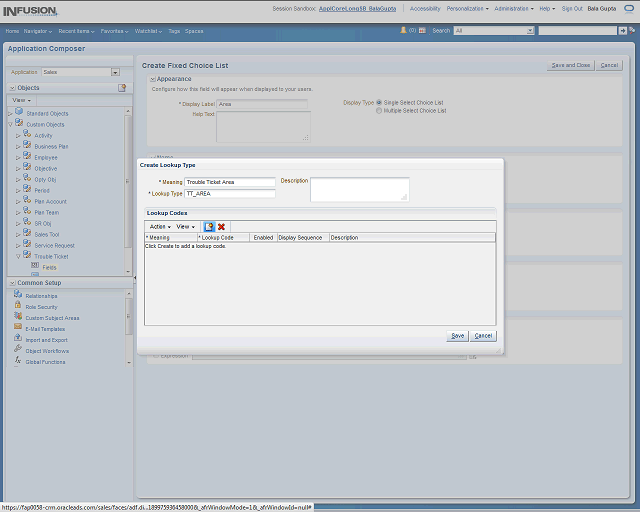Click the Global Functions fx icon
Viewport: 640px width, 512px height.
[x=18, y=361]
